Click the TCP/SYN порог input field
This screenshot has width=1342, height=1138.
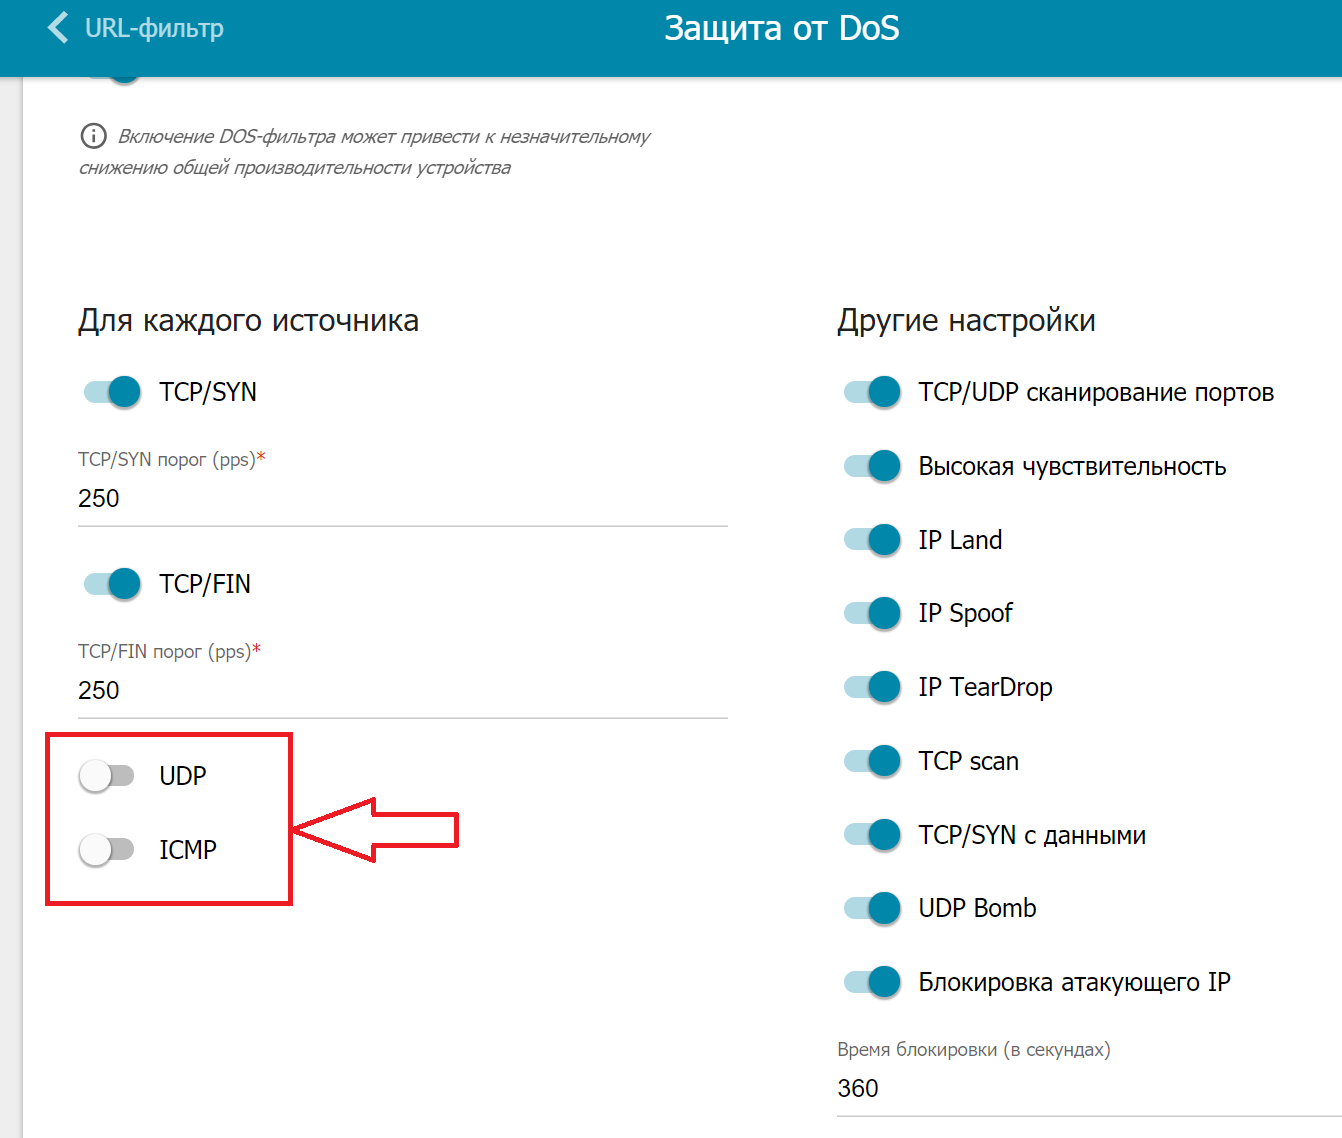[402, 498]
